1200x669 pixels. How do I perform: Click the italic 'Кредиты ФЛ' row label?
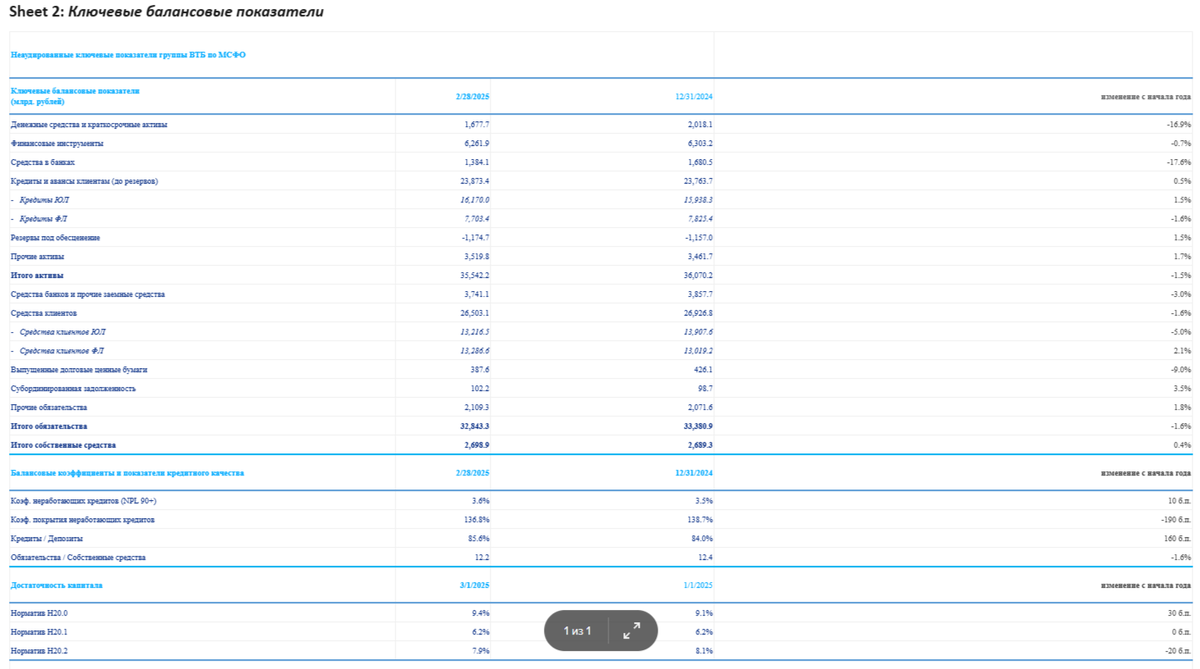pos(44,219)
